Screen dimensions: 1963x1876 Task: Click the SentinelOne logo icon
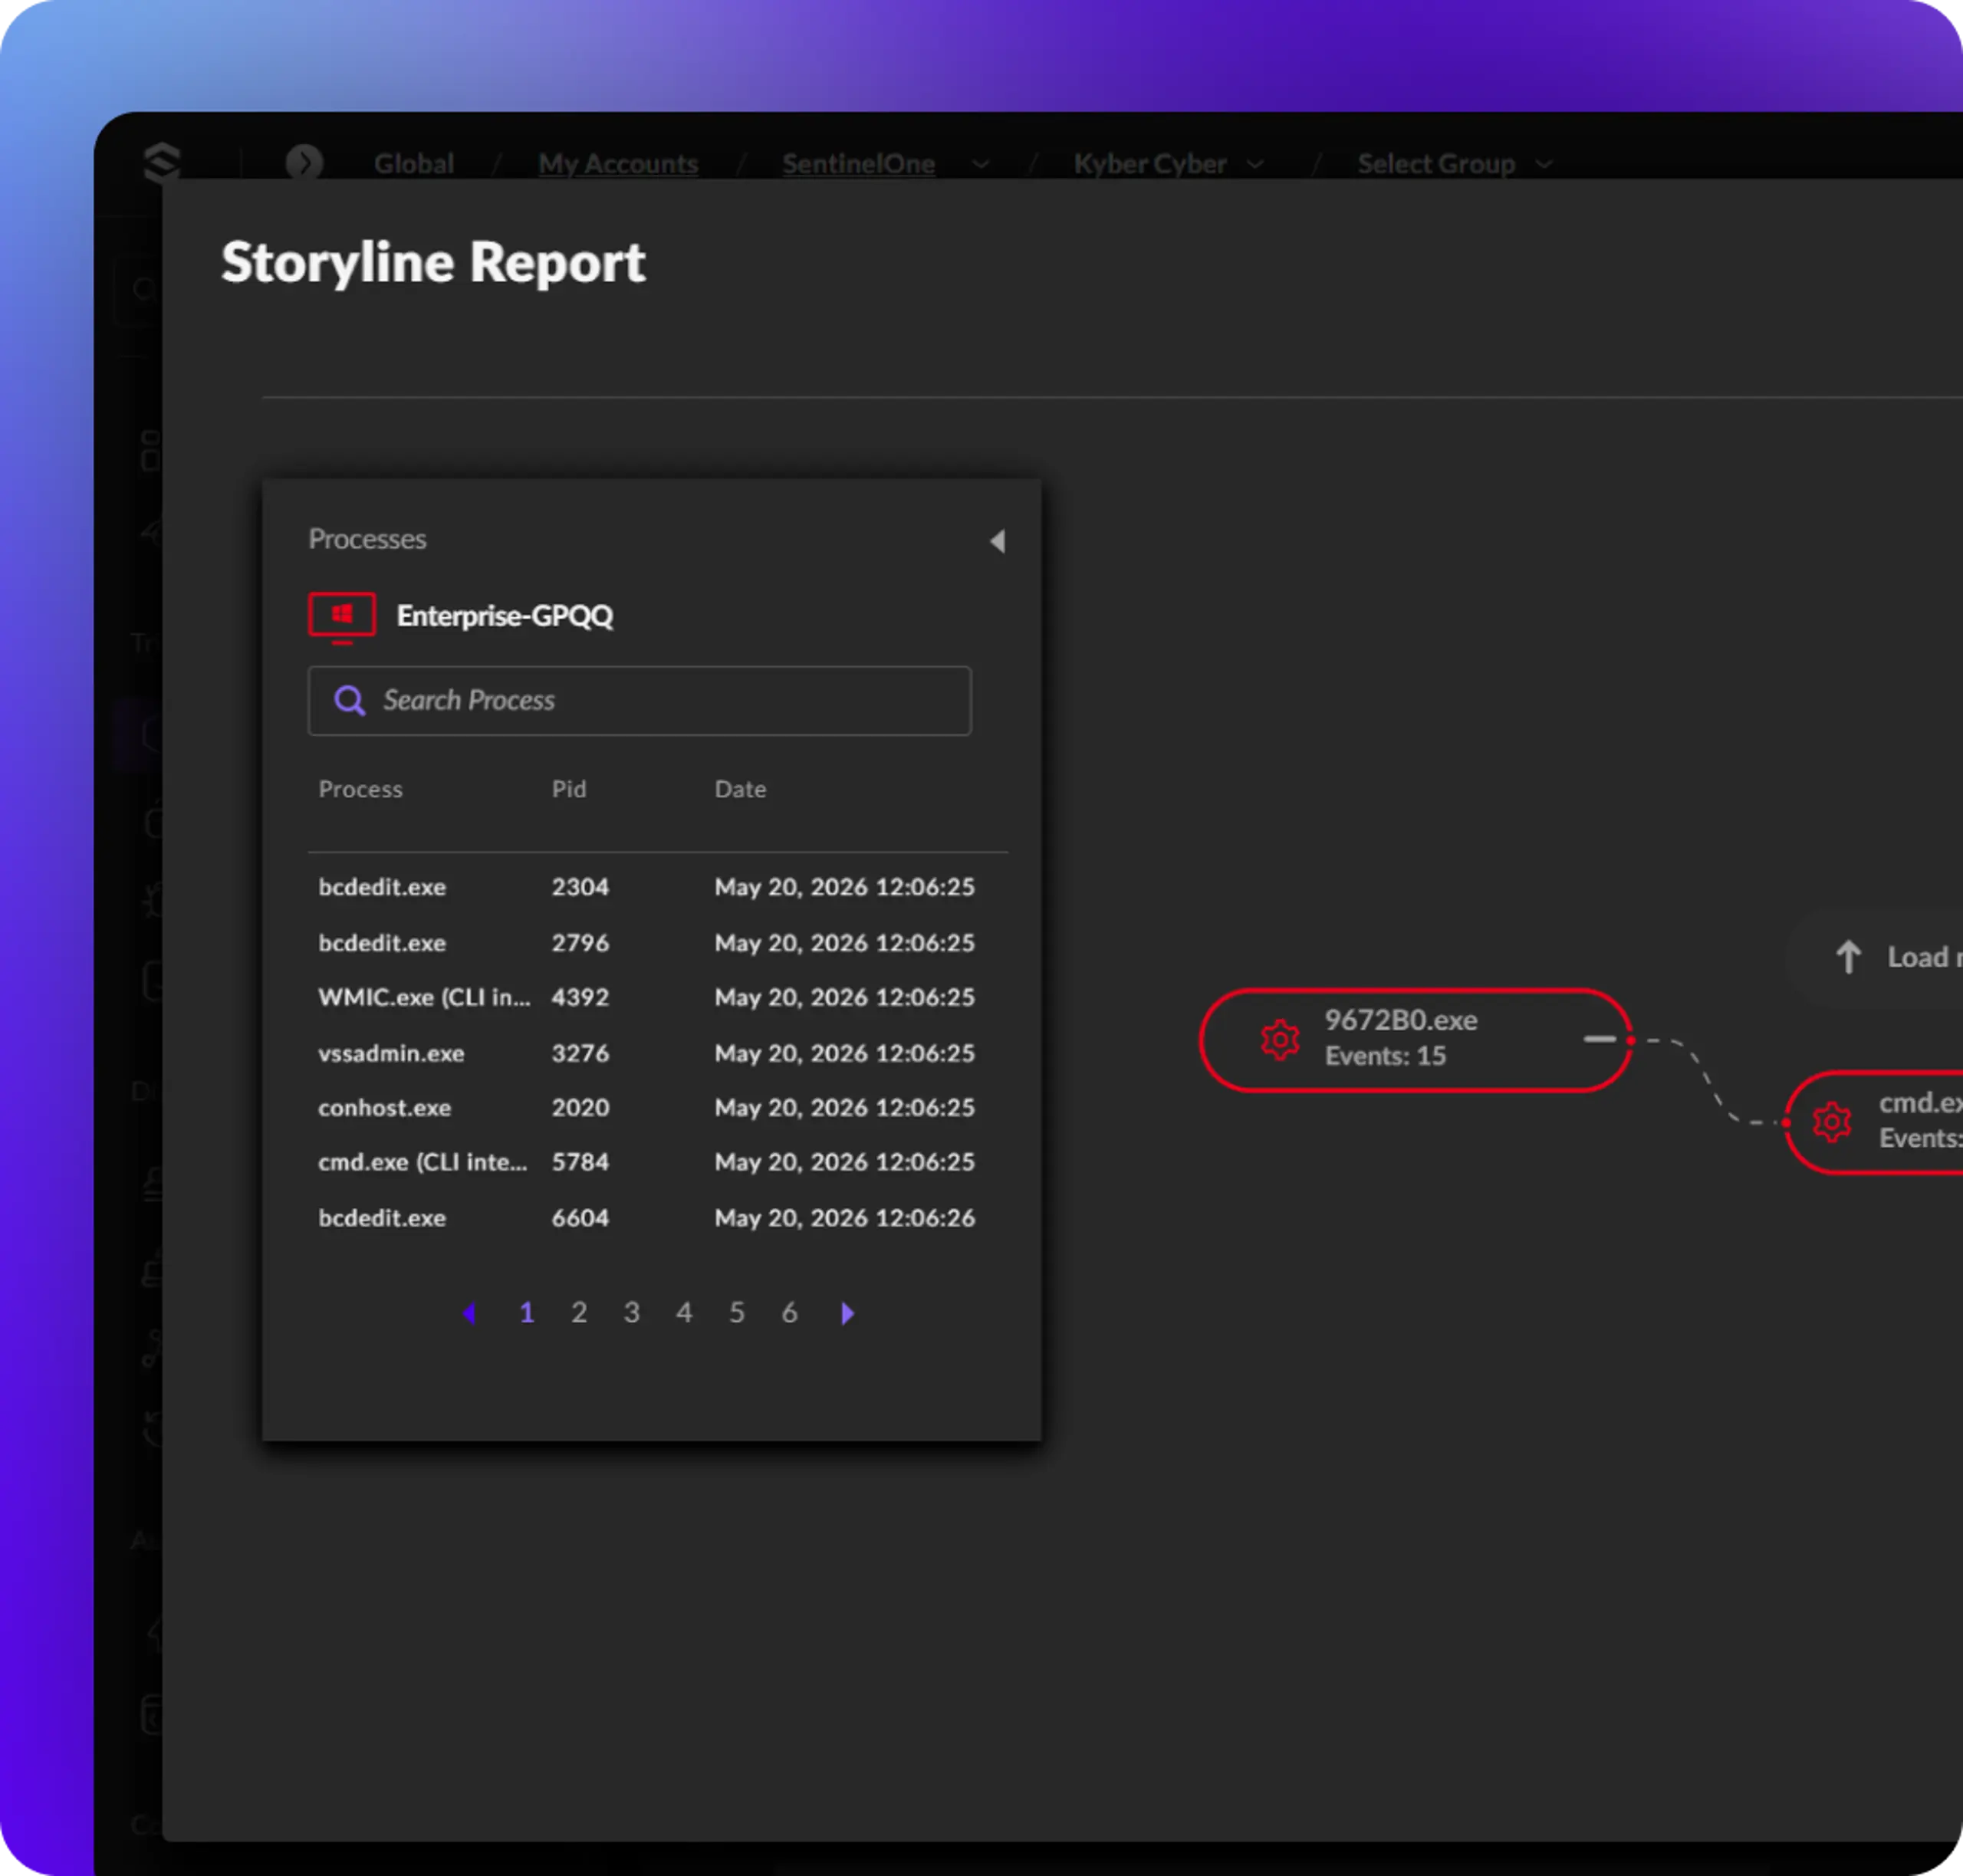point(161,162)
